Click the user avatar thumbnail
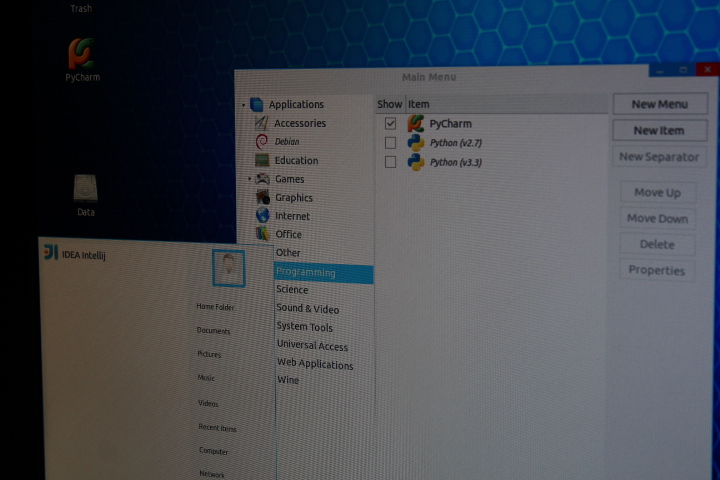The width and height of the screenshot is (720, 480). click(229, 268)
